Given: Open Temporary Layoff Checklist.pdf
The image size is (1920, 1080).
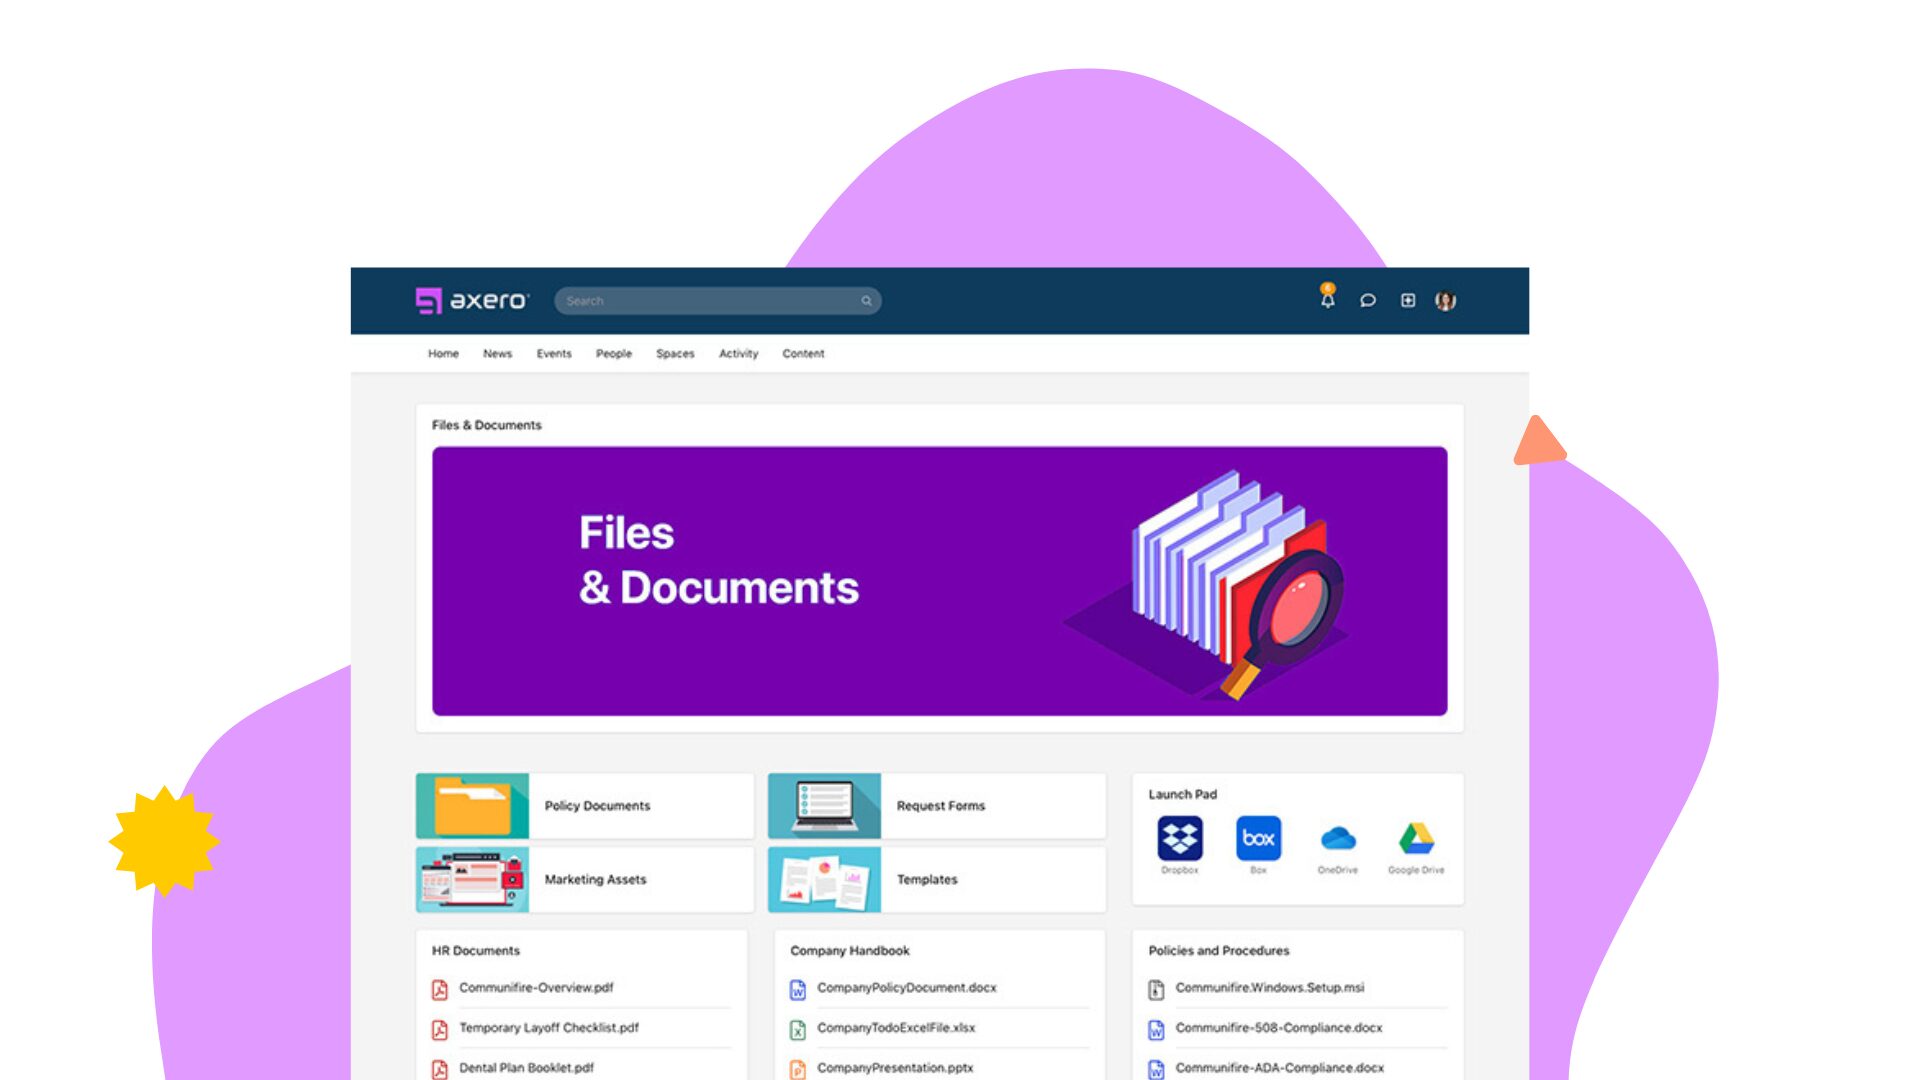Looking at the screenshot, I should coord(548,1028).
